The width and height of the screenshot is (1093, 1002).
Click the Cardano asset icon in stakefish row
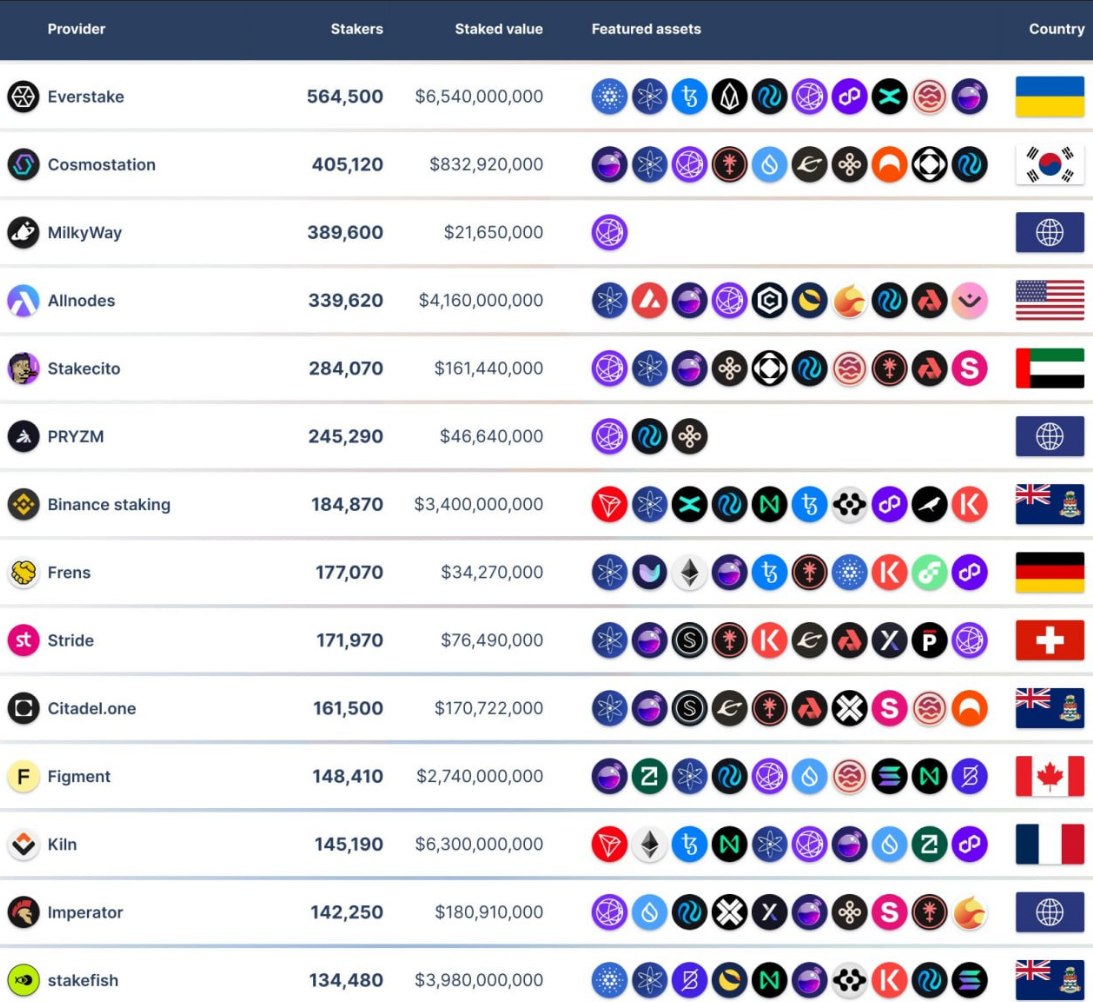click(x=609, y=980)
